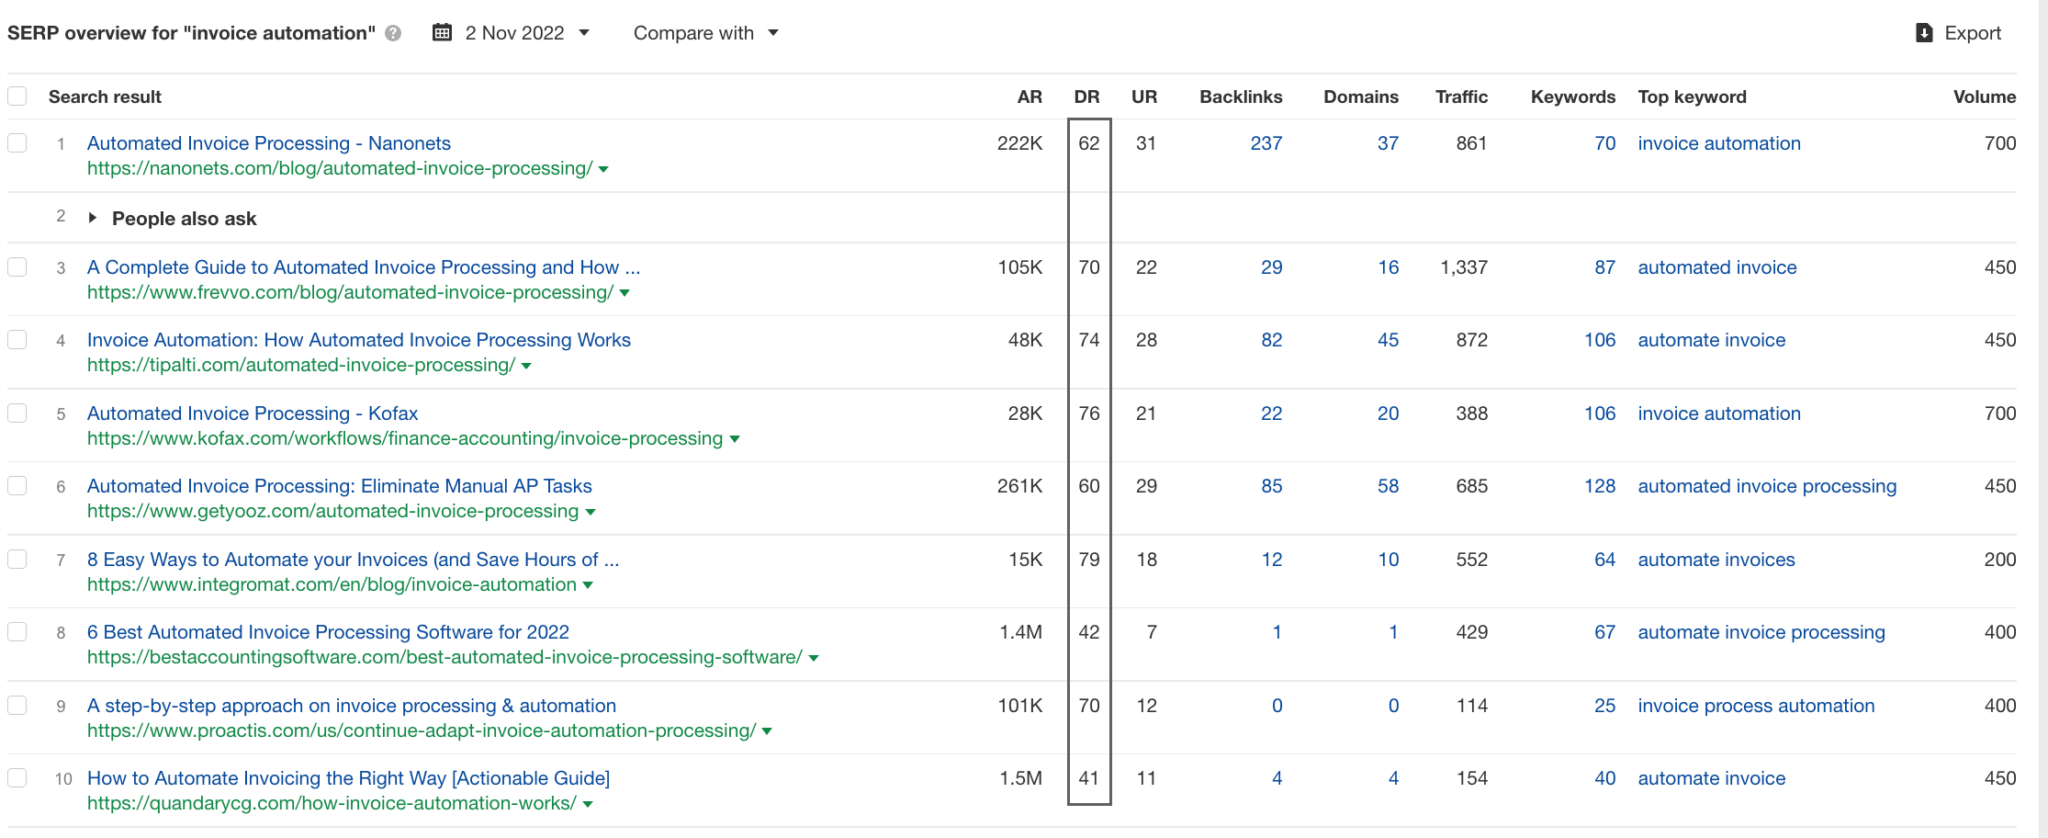This screenshot has height=838, width=2048.
Task: Click top keyword 'automate invoices' for integromat
Action: pos(1716,559)
